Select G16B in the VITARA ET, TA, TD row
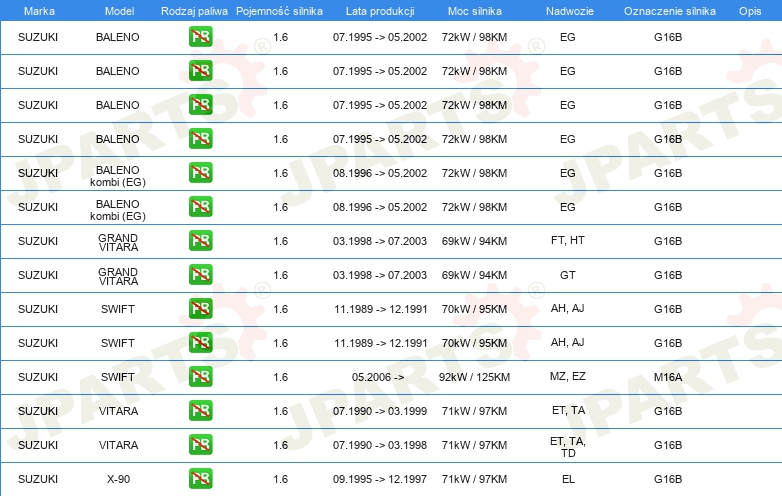782x496 pixels. pyautogui.click(x=668, y=445)
